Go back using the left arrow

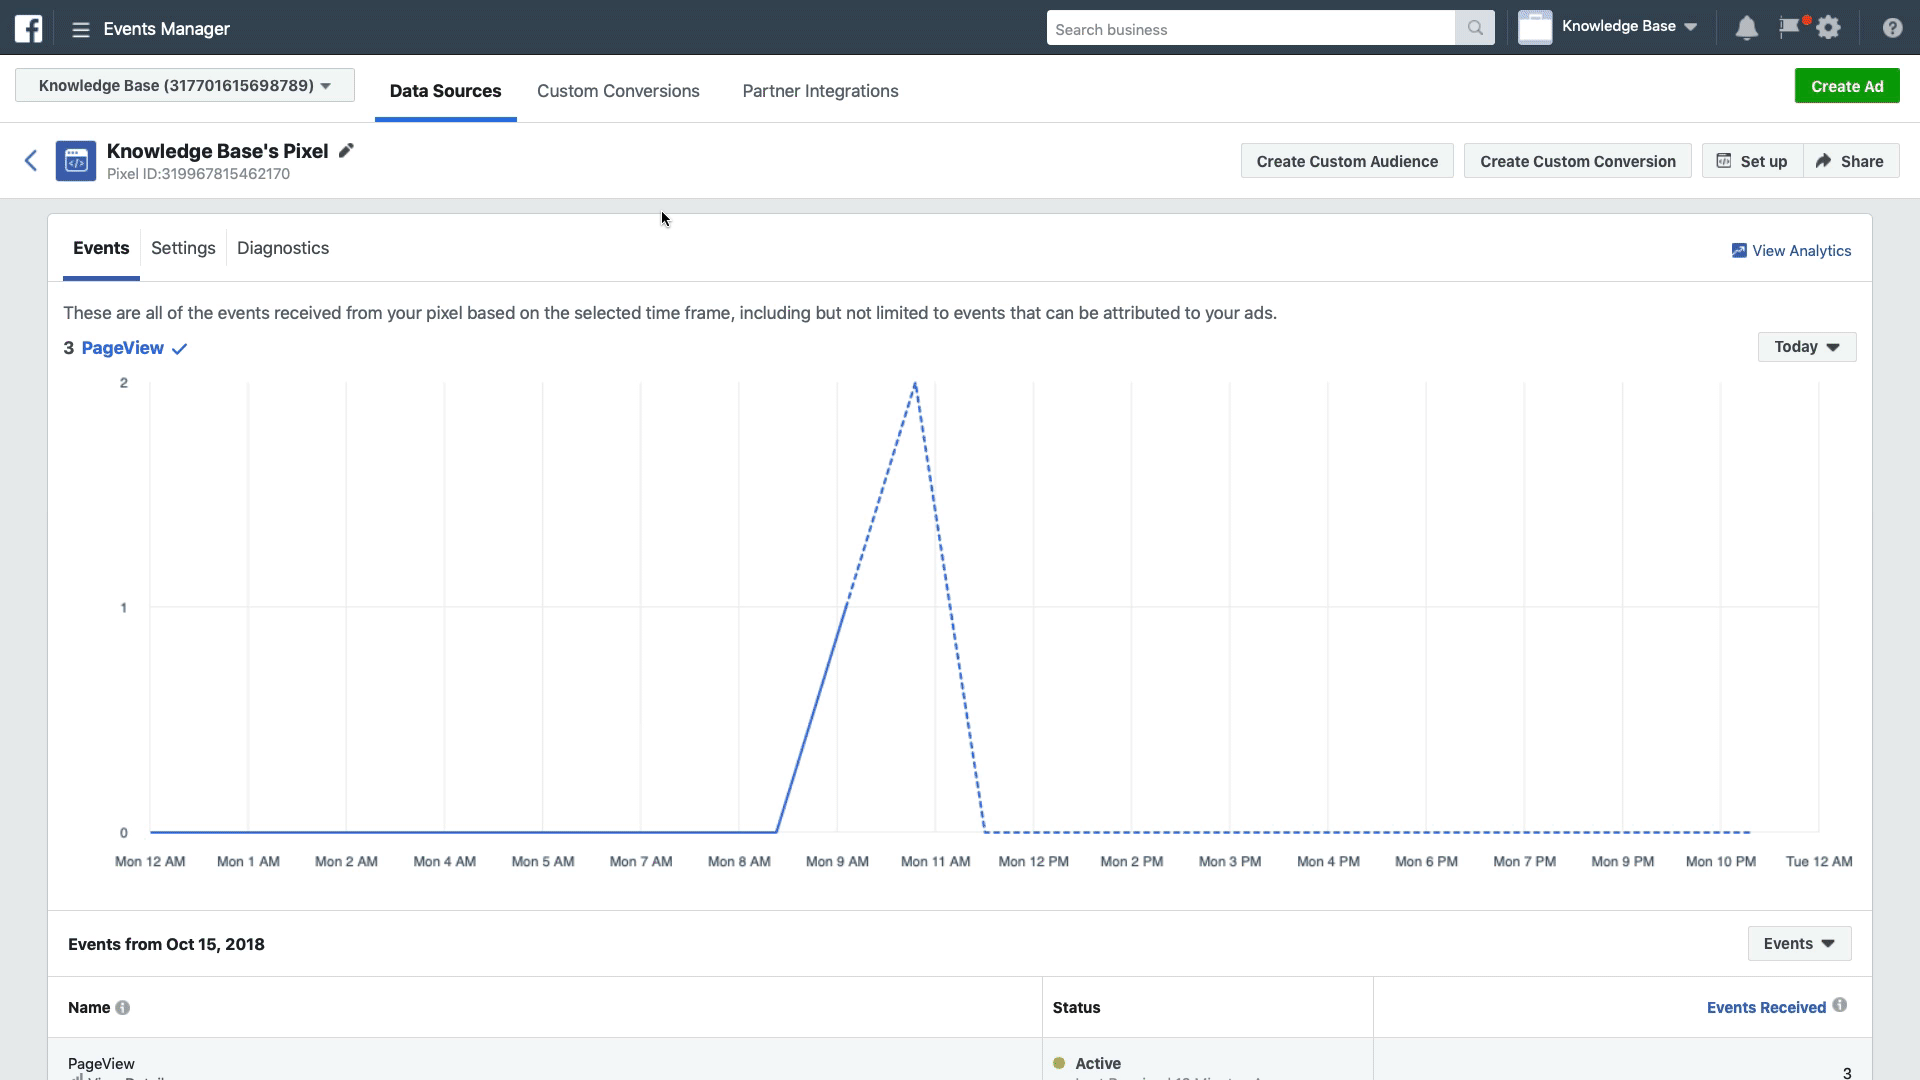(x=31, y=161)
